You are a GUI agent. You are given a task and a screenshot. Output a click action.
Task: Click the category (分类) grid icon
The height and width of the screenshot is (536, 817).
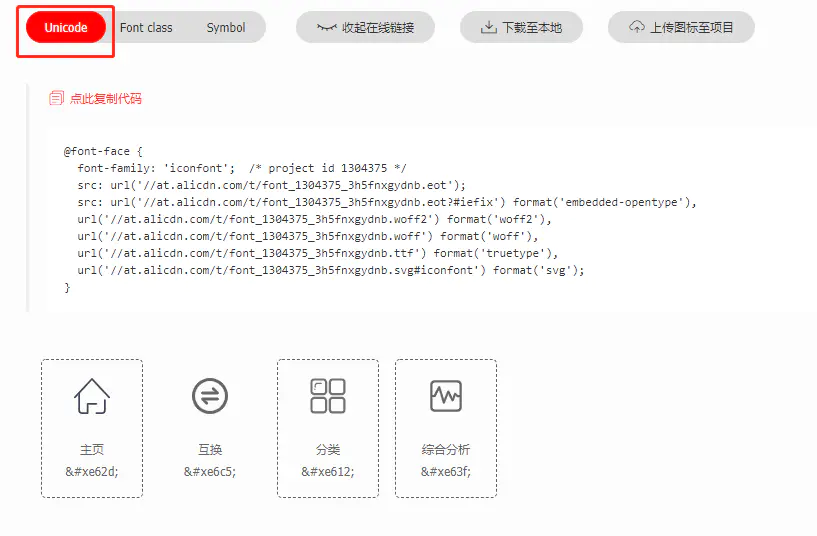(x=328, y=395)
